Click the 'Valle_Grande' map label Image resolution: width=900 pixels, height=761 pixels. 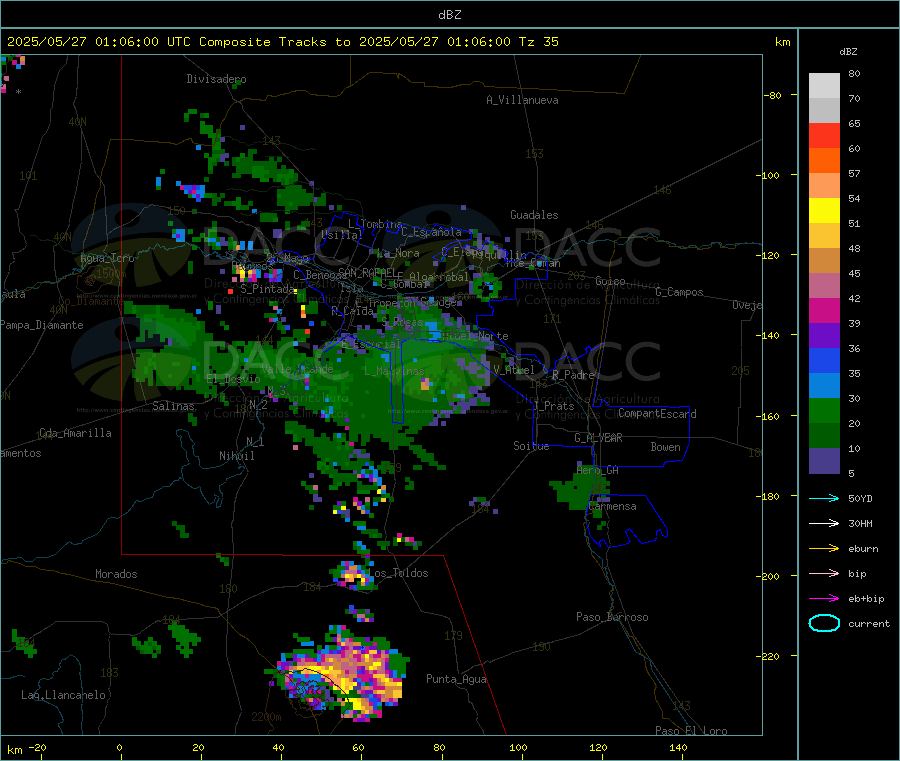point(297,368)
